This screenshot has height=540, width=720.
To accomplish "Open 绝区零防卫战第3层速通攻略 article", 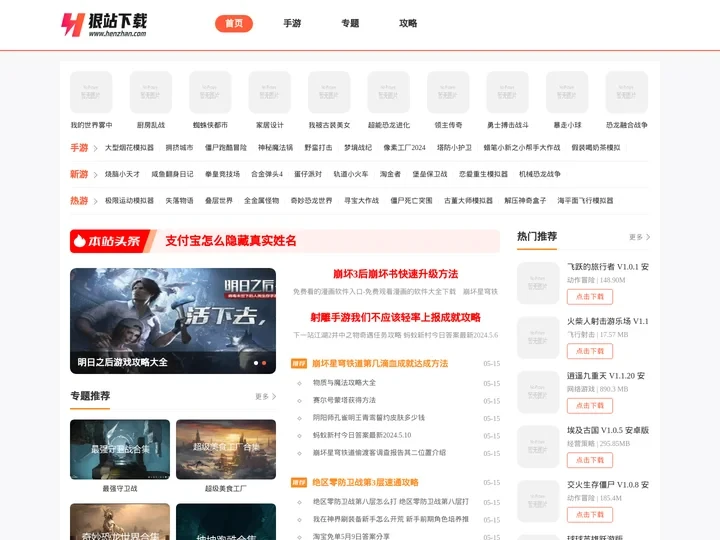I will point(366,483).
